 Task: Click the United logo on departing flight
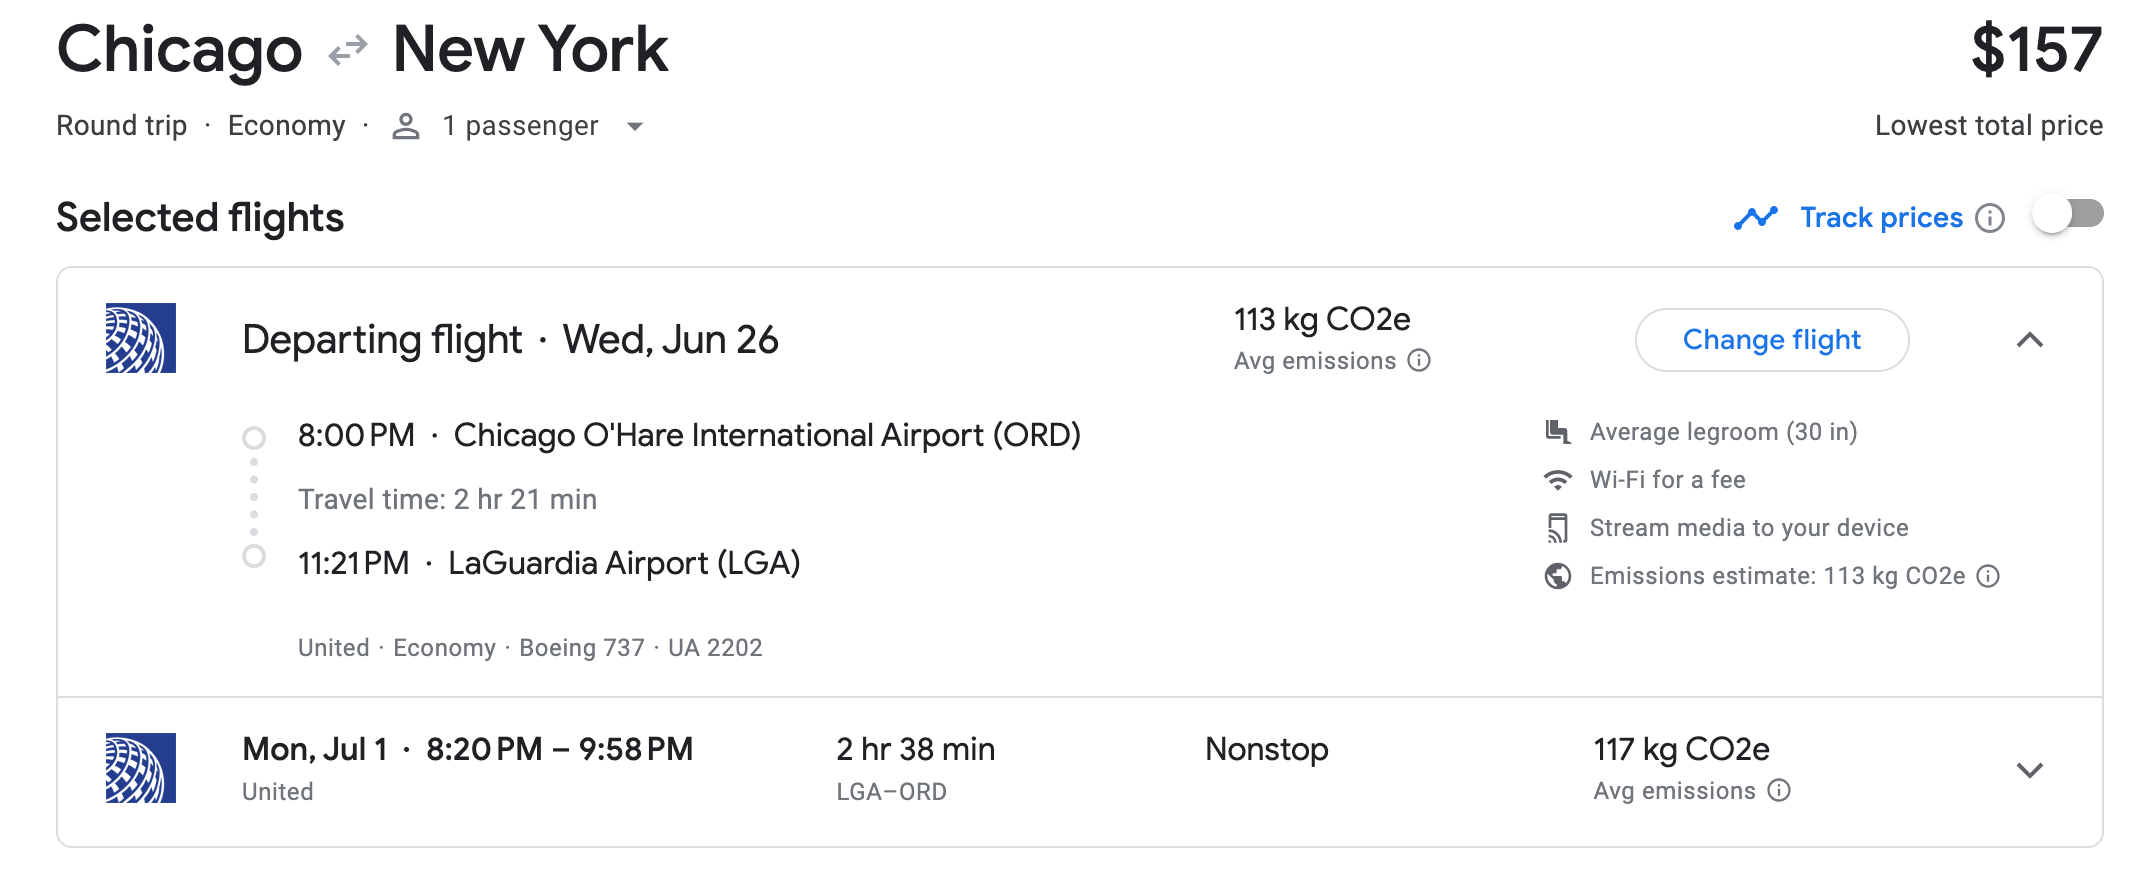[x=141, y=338]
